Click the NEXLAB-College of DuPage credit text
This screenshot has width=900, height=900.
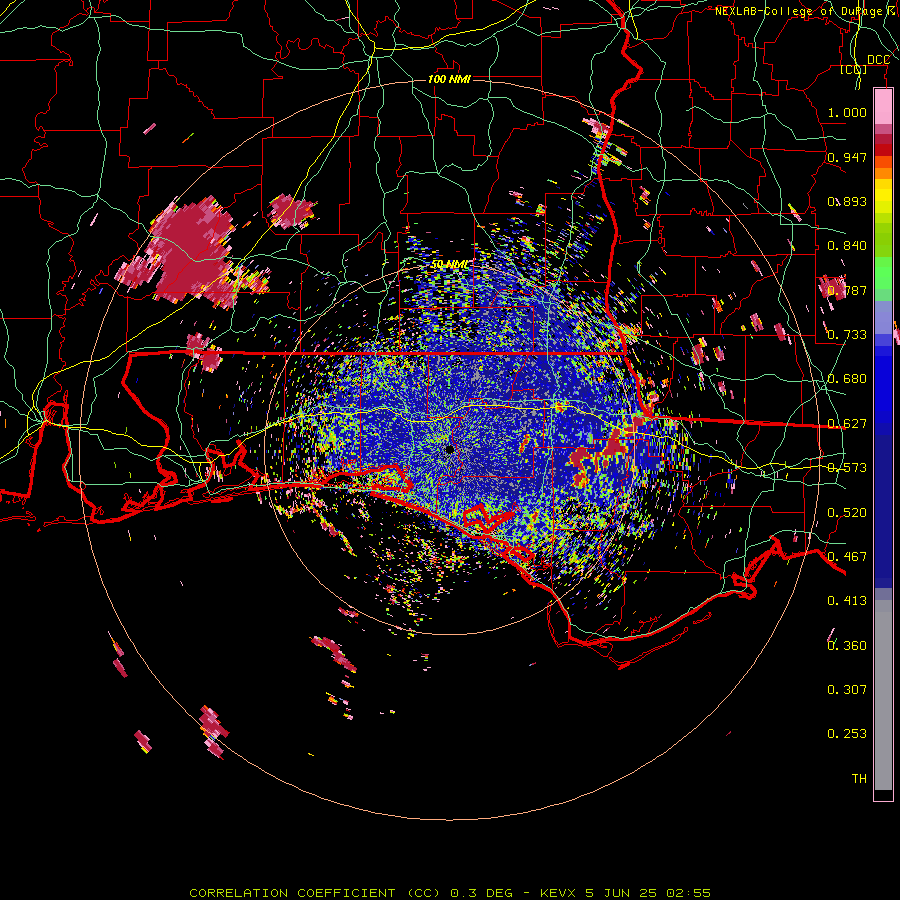[806, 11]
